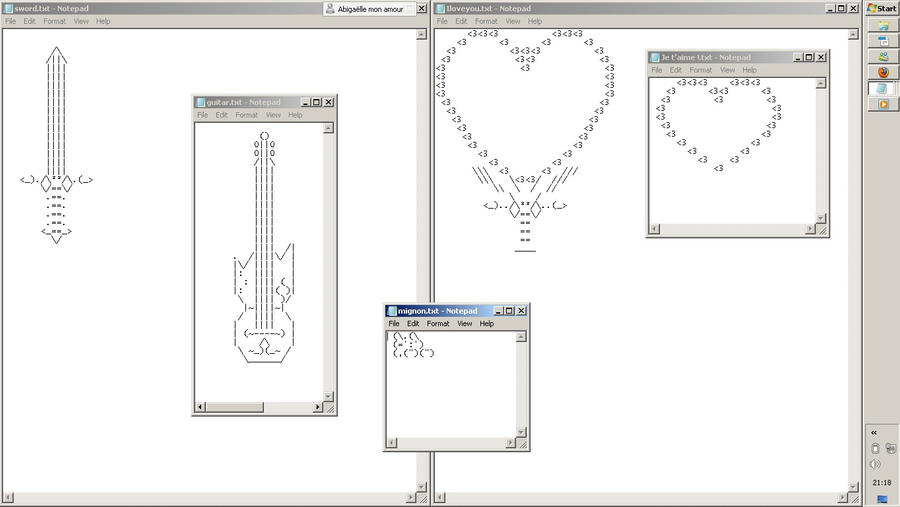The height and width of the screenshot is (507, 900).
Task: Open View menu in sword.txt Notepad
Action: click(x=81, y=21)
